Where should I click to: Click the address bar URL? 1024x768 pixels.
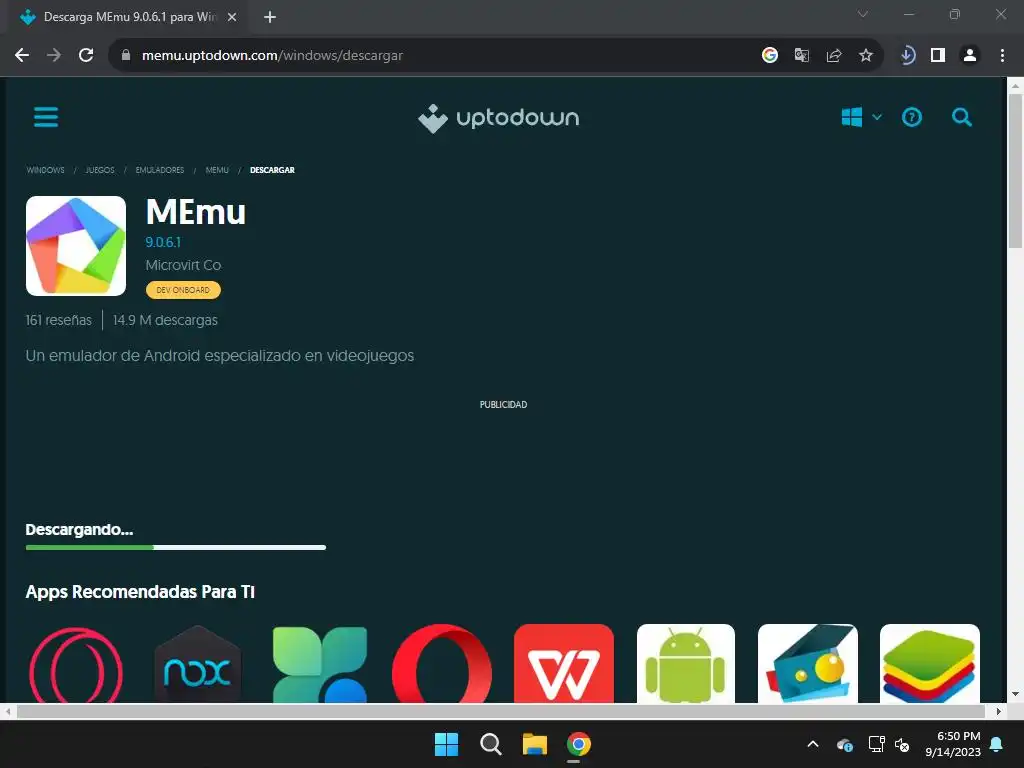tap(272, 56)
